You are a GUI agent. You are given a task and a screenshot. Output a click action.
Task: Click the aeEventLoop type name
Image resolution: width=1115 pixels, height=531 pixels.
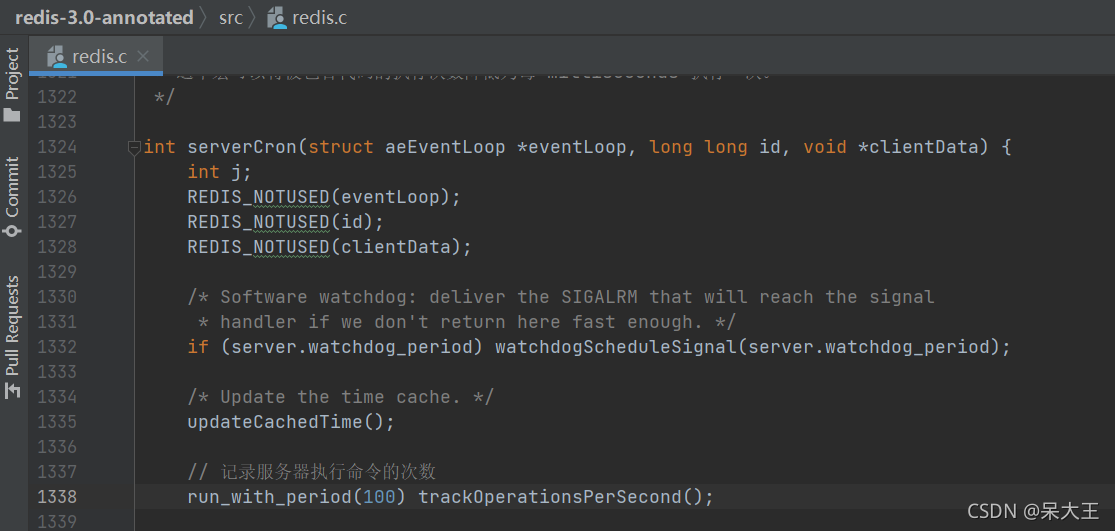(445, 147)
